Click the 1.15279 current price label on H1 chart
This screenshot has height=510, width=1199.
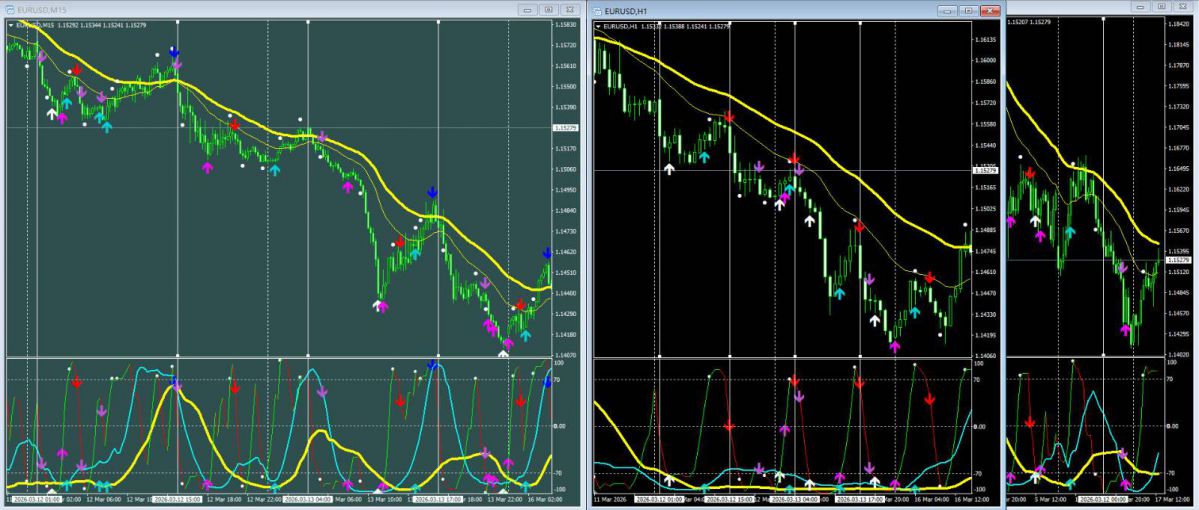click(x=987, y=171)
